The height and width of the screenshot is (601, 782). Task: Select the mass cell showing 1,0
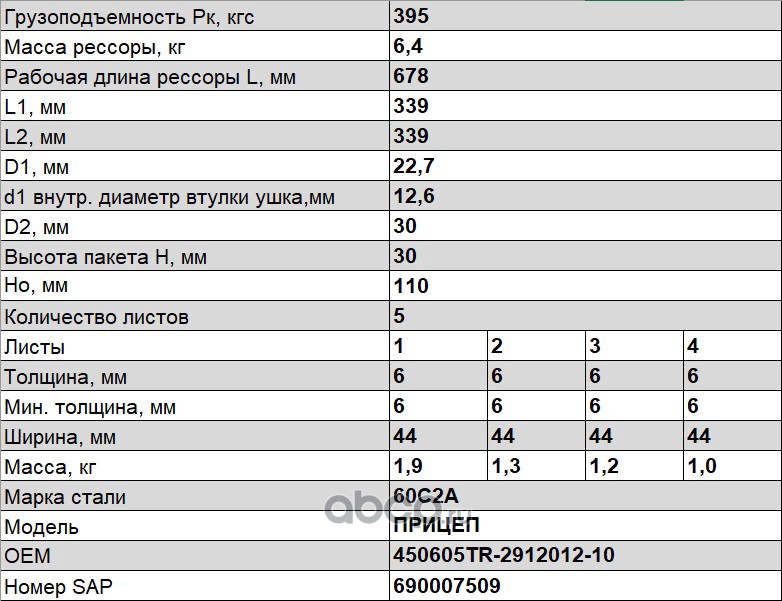(x=701, y=466)
